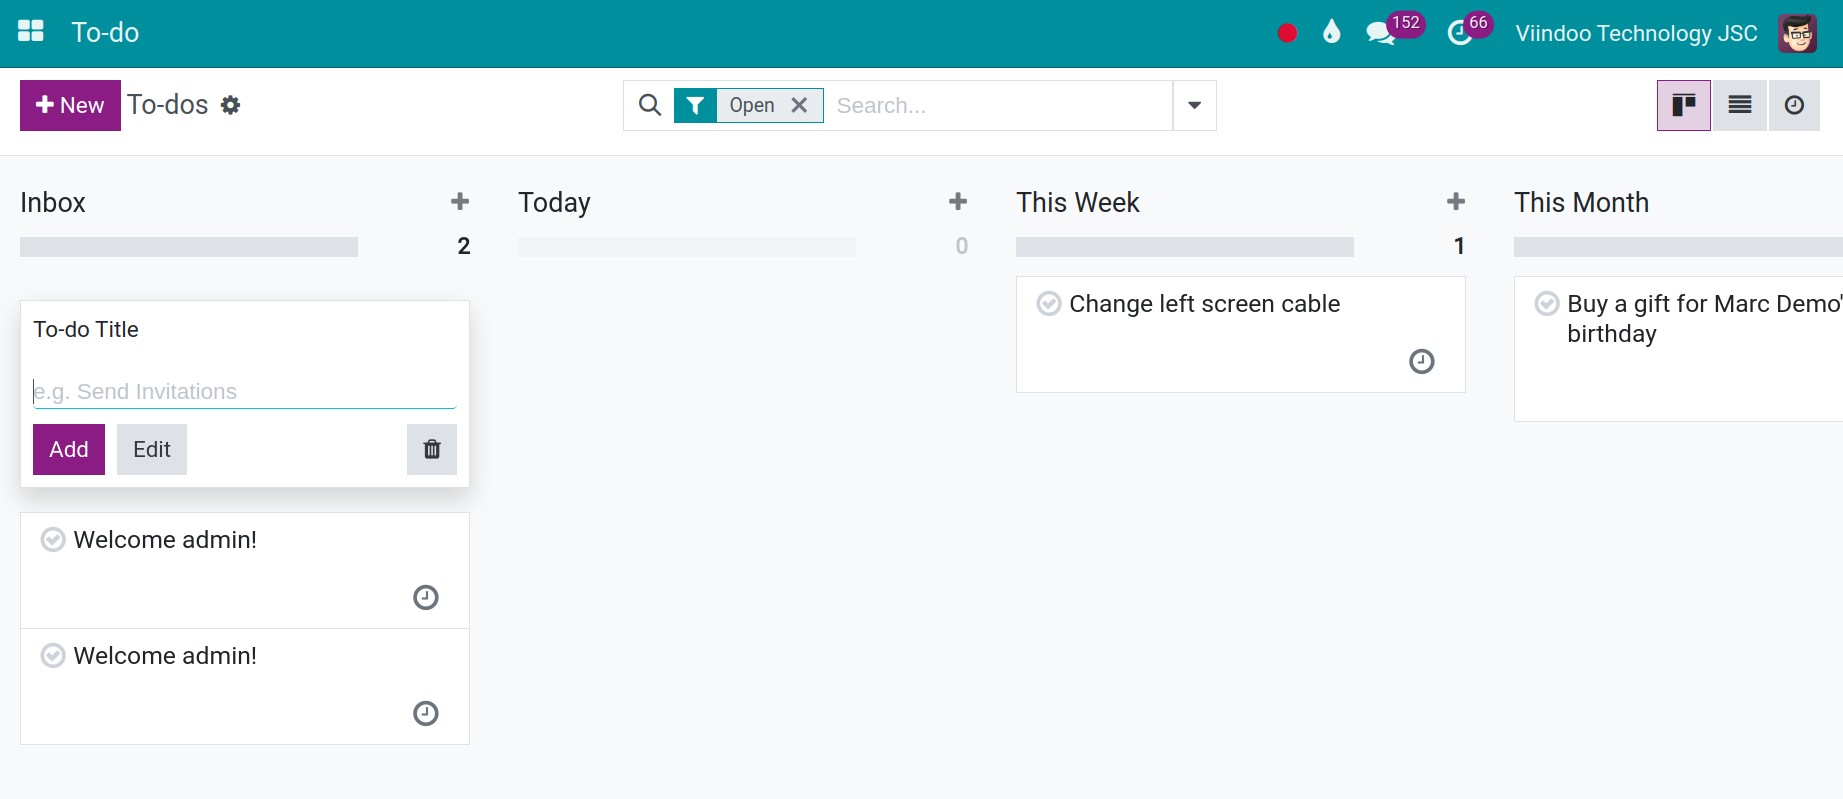Add a to-do in Today column
Screen dimensions: 1843x799
[958, 202]
